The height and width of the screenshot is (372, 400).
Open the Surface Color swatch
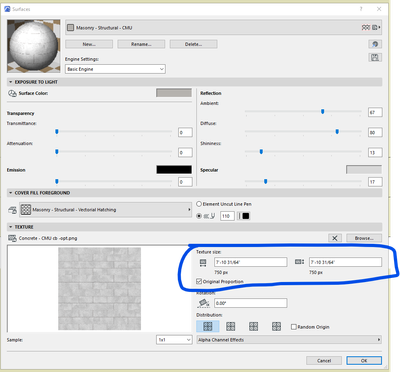pos(174,93)
